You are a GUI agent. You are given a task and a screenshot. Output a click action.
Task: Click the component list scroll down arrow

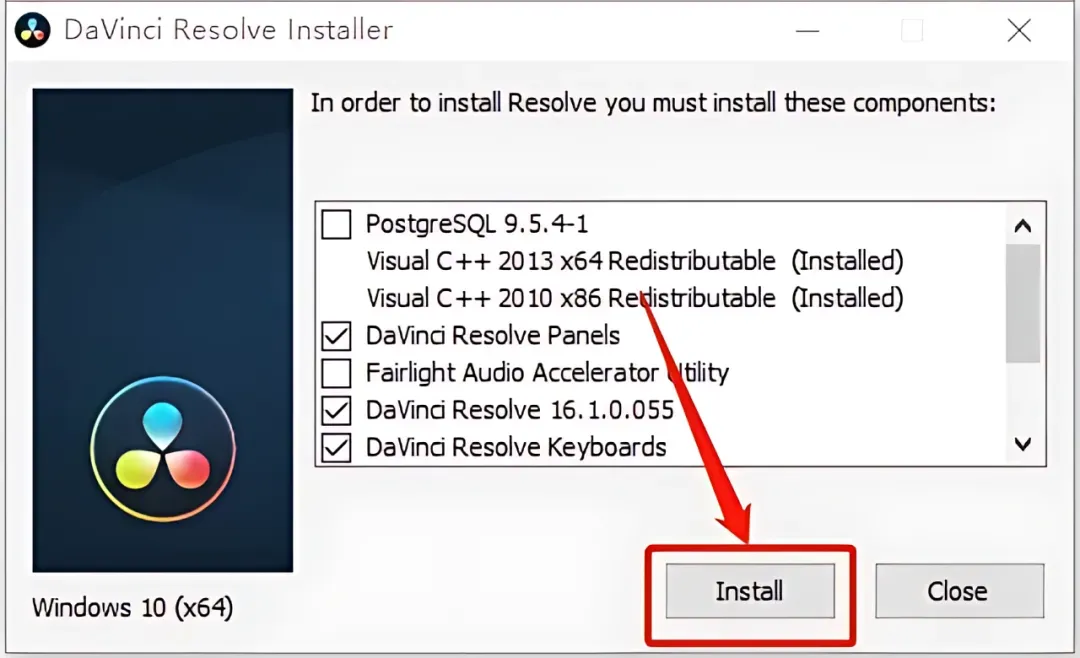(1023, 444)
